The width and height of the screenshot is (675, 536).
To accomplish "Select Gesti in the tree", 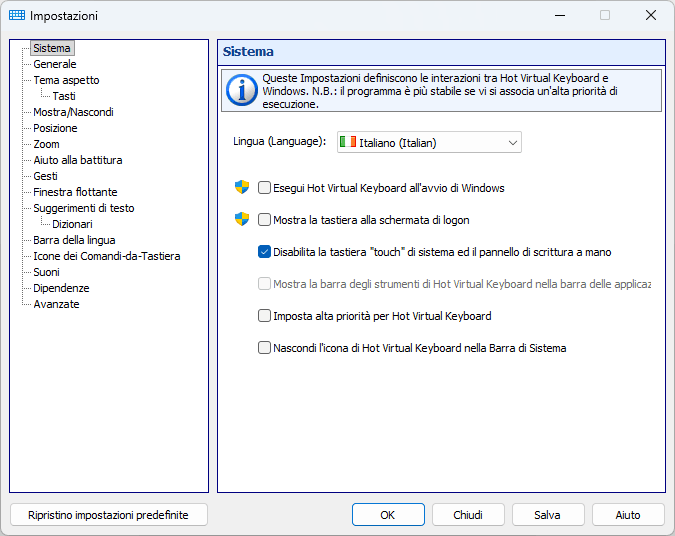I will pyautogui.click(x=45, y=176).
